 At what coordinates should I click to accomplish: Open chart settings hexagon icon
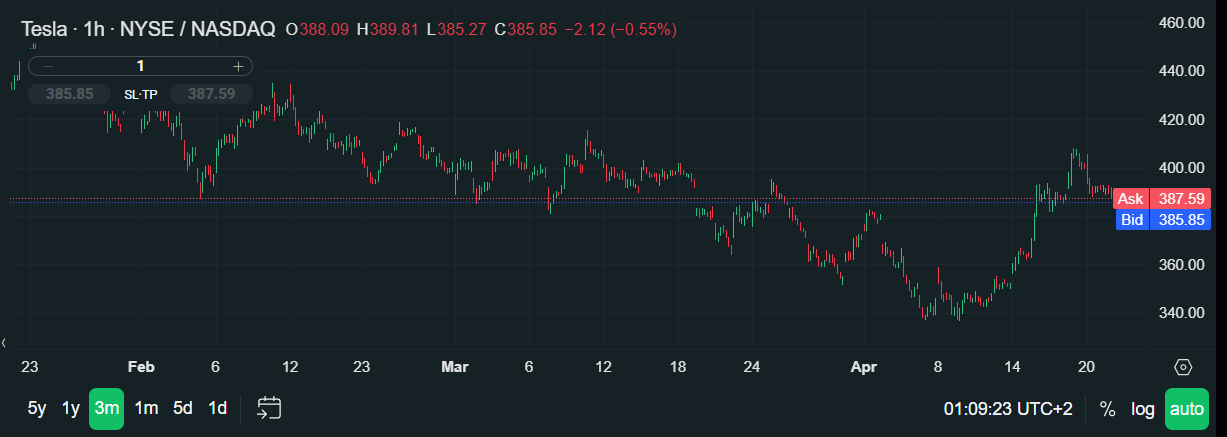tap(1183, 367)
